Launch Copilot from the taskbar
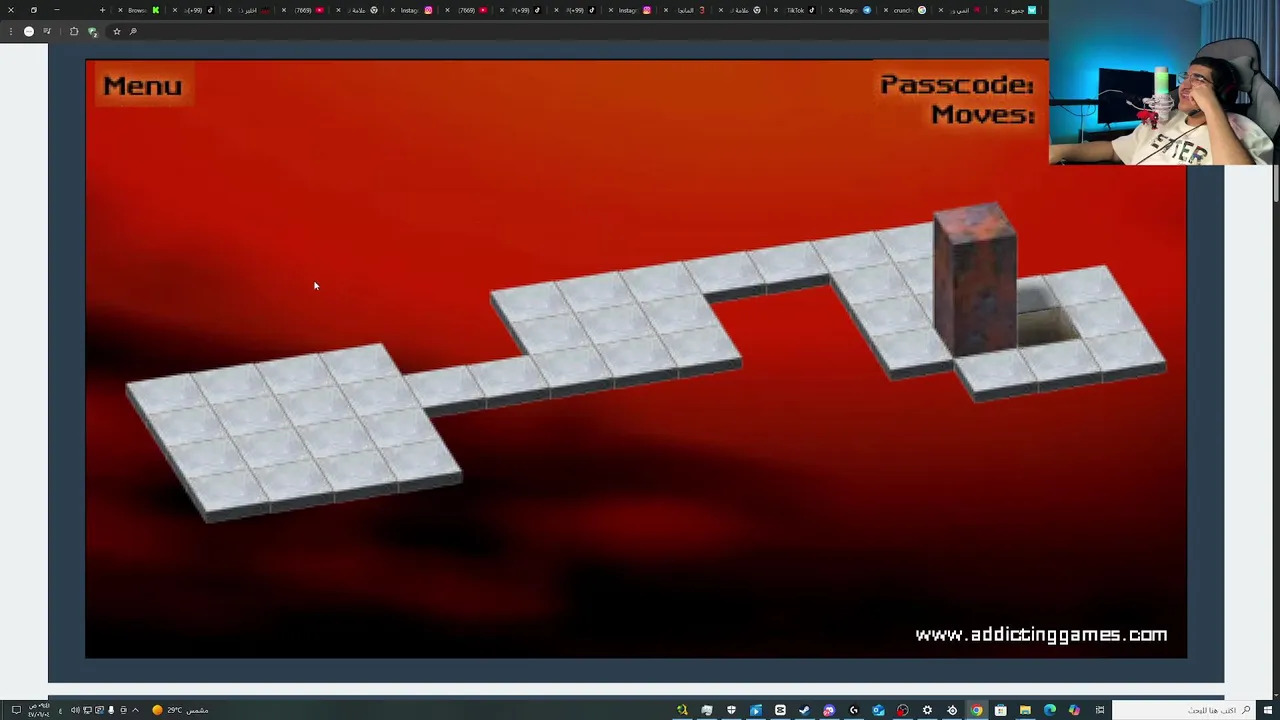Screen dimensions: 1280x720 click(1074, 710)
